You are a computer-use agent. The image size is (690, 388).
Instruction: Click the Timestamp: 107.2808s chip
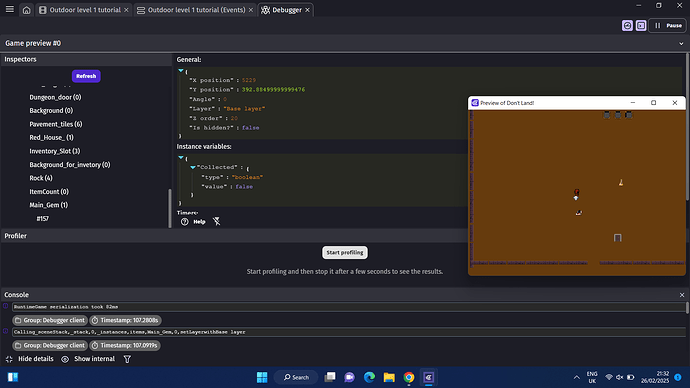[125, 320]
